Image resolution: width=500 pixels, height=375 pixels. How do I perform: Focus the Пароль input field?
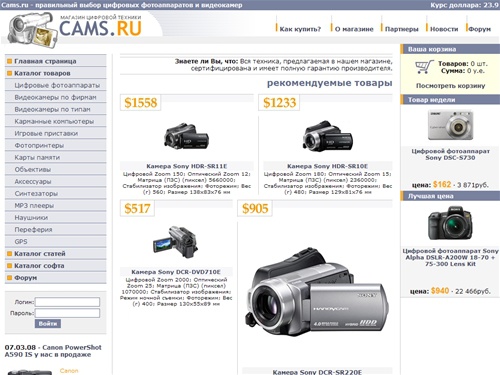(67, 313)
